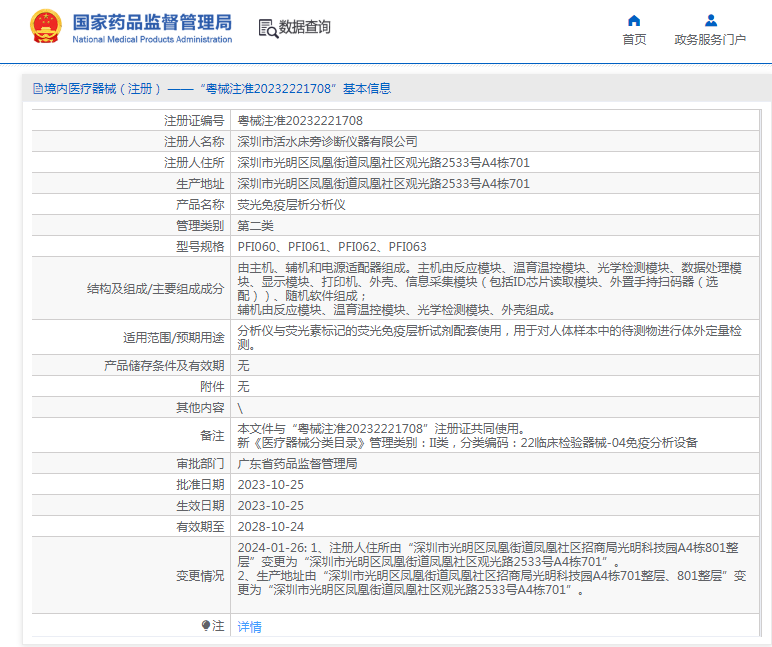Viewport: 772px width, 647px height.
Task: Select 广东省药品监督管理局 approval department
Action: pyautogui.click(x=297, y=464)
